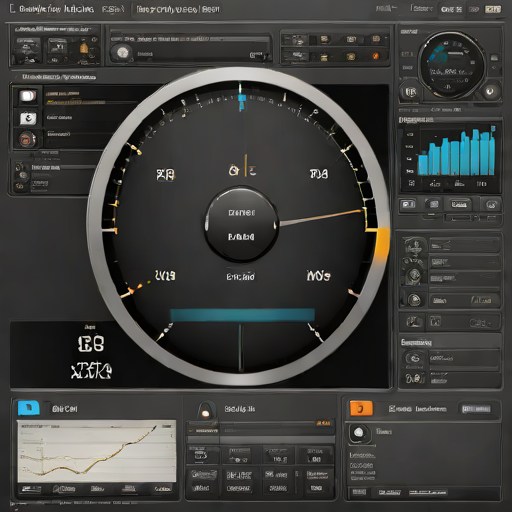The height and width of the screenshot is (512, 512).
Task: Open the small round gauge in the top-right panel
Action: (452, 65)
